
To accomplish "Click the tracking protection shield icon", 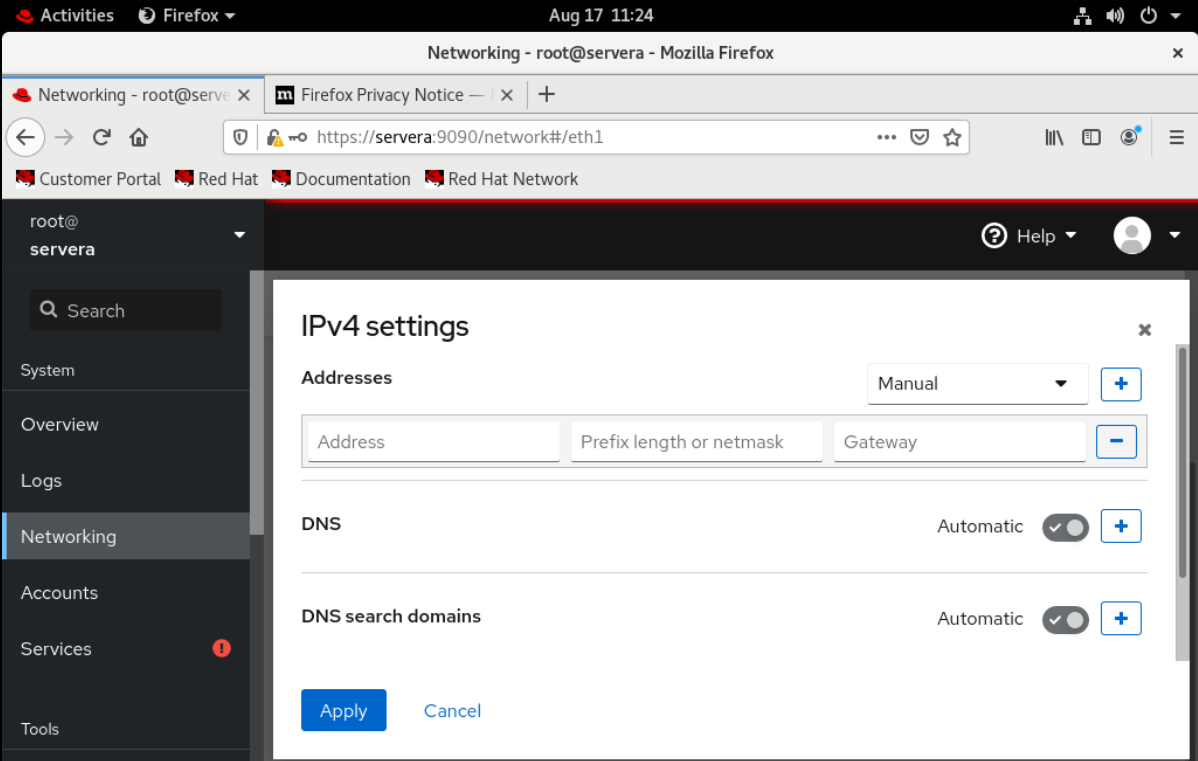I will point(239,137).
